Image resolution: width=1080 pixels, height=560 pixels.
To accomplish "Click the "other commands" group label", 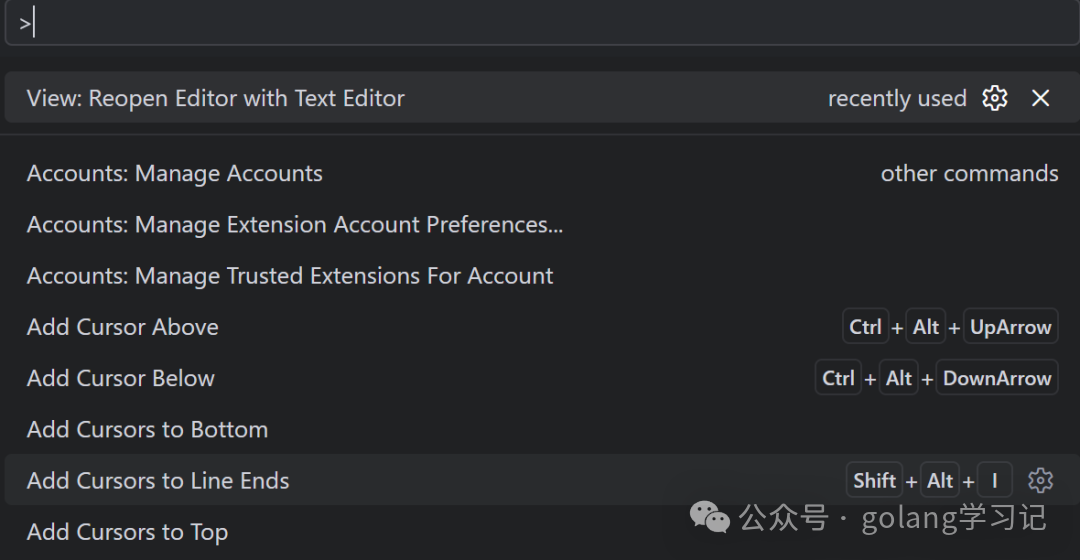I will [969, 174].
